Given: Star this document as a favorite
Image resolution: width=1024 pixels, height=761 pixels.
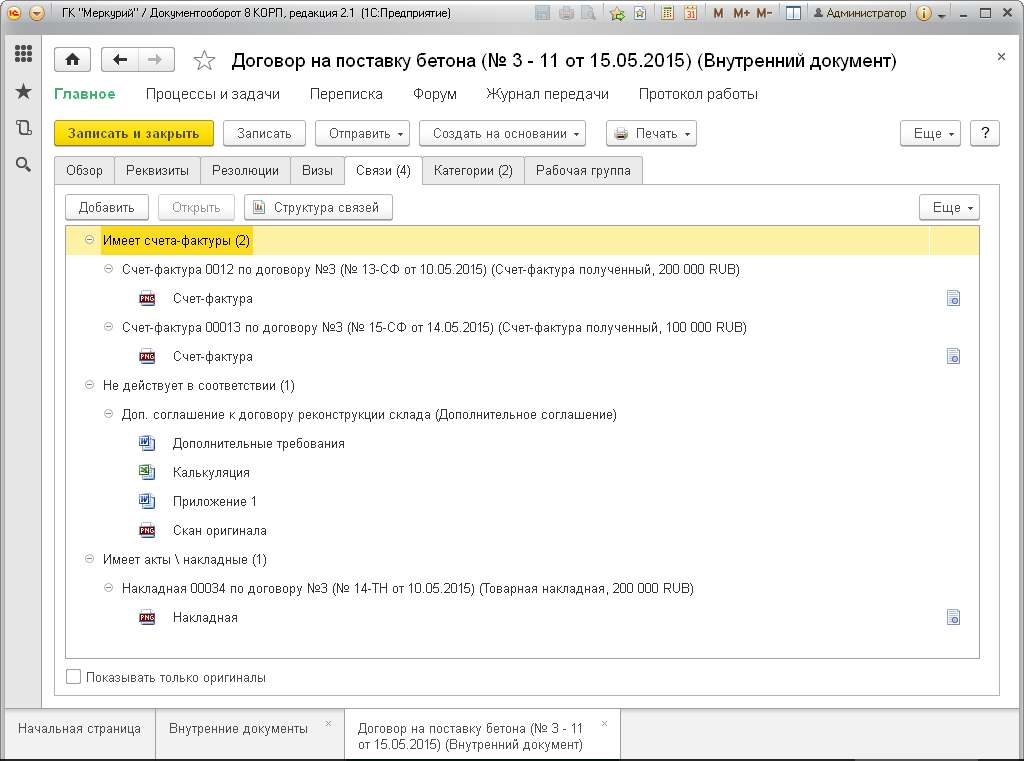Looking at the screenshot, I should point(204,61).
